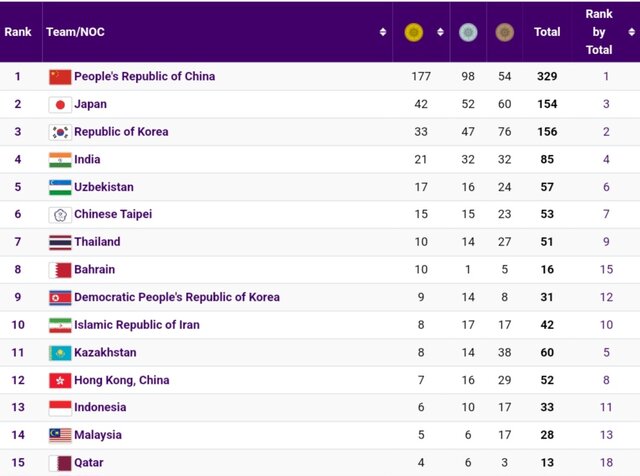Click the silver medal column icon
This screenshot has height=476, width=640.
pyautogui.click(x=467, y=33)
